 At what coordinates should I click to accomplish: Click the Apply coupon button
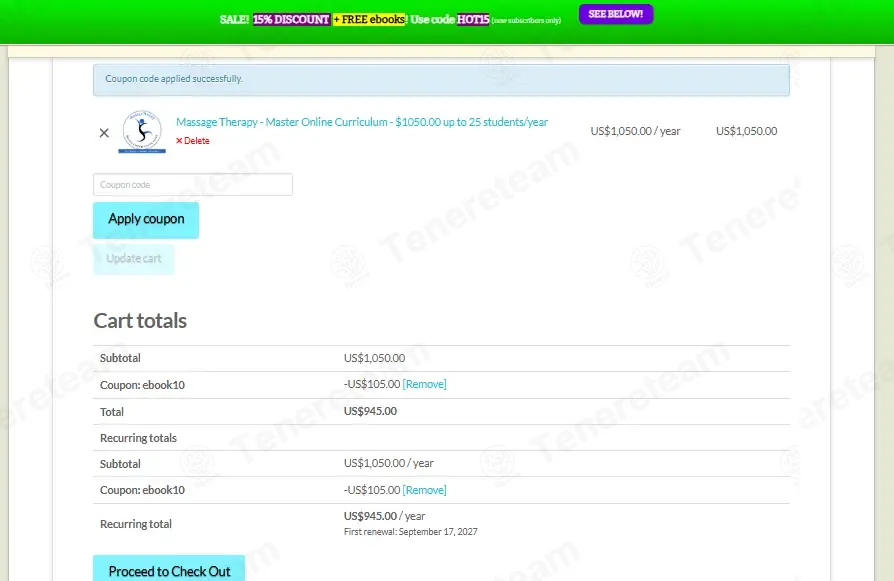click(146, 220)
